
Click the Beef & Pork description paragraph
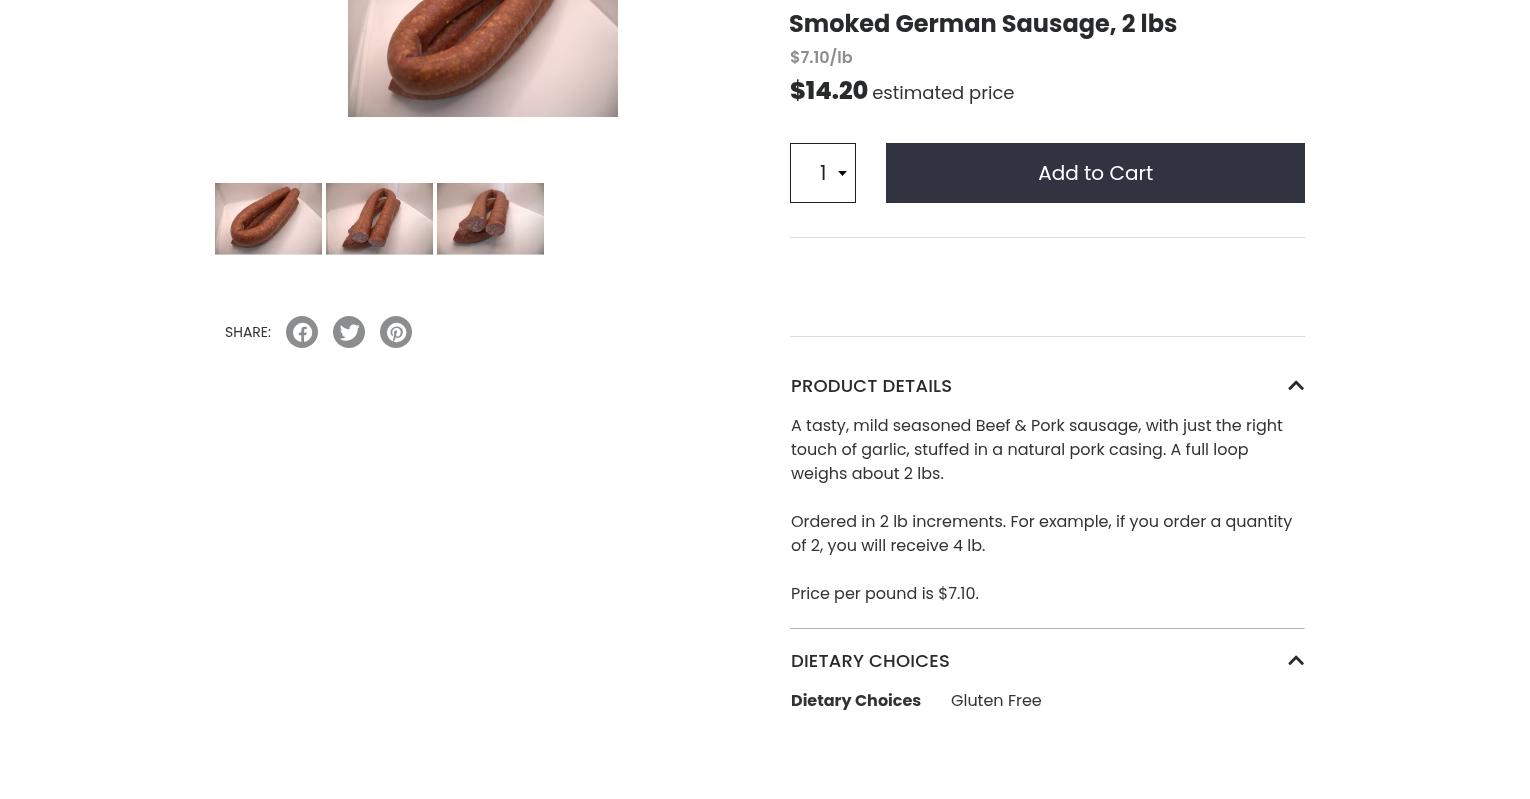pyautogui.click(x=1036, y=449)
